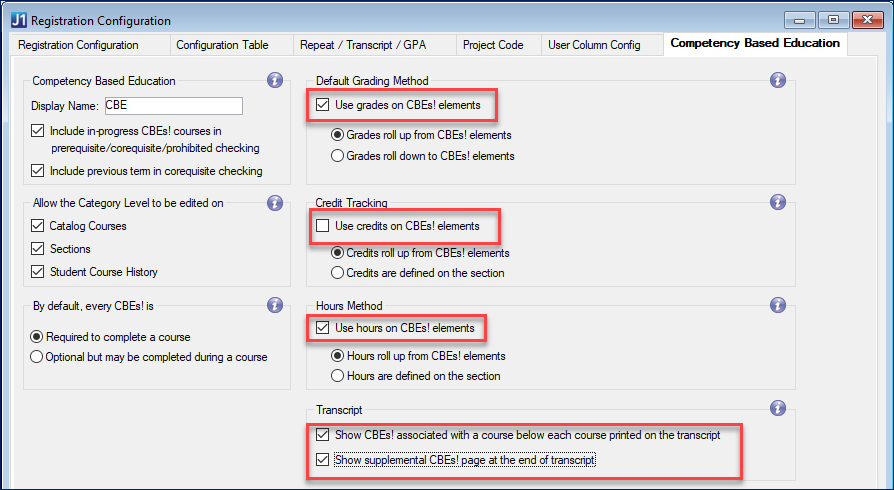Enable Use credits on CBEs! elements
Image resolution: width=894 pixels, height=490 pixels.
point(323,226)
